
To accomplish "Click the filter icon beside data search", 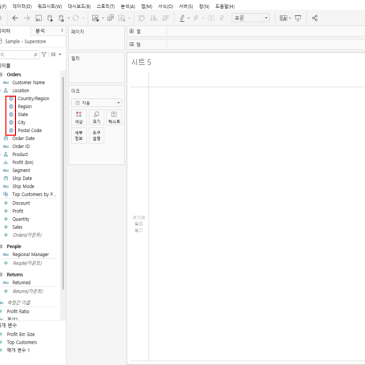I will [44, 54].
